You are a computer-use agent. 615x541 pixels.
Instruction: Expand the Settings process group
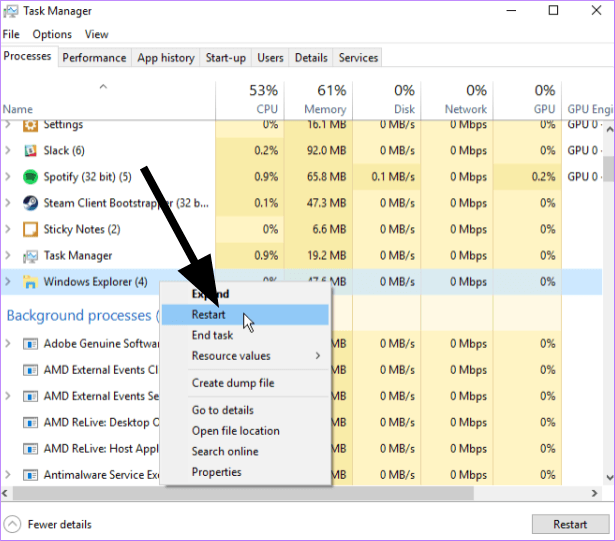(x=7, y=125)
